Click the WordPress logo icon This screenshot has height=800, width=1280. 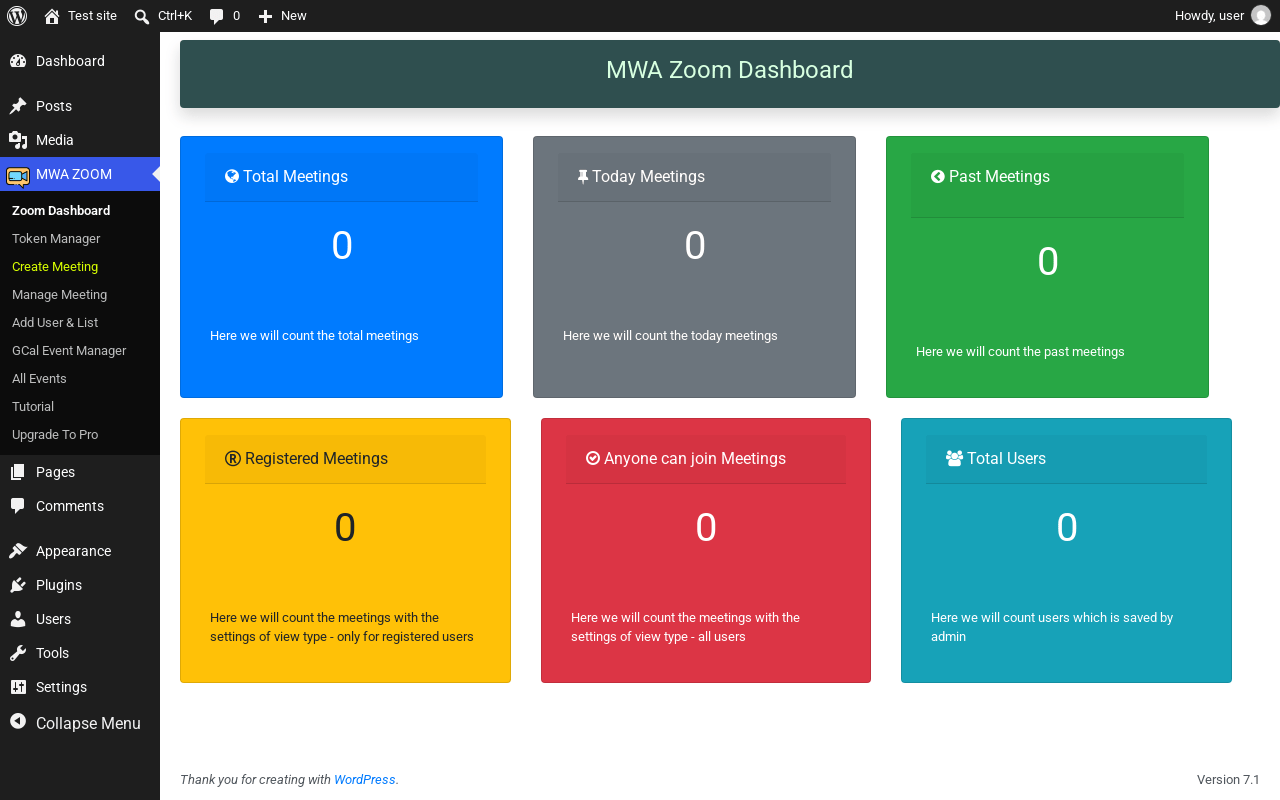[17, 16]
